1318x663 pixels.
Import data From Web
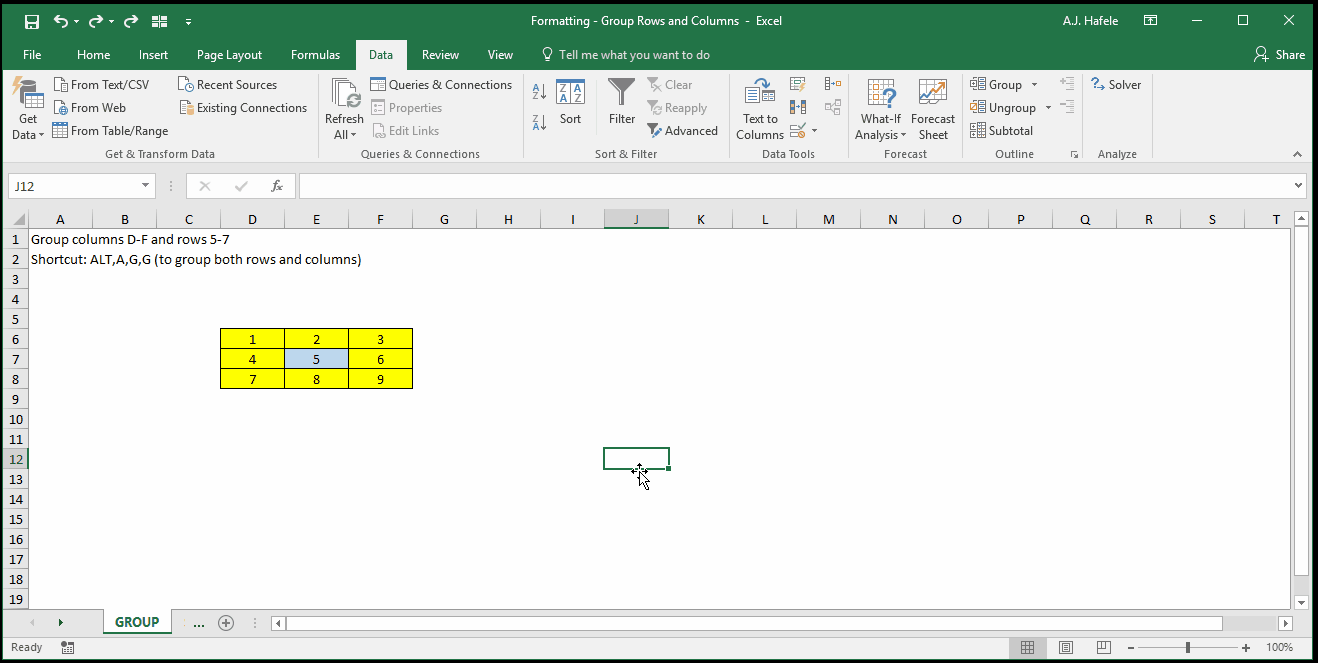(x=90, y=108)
